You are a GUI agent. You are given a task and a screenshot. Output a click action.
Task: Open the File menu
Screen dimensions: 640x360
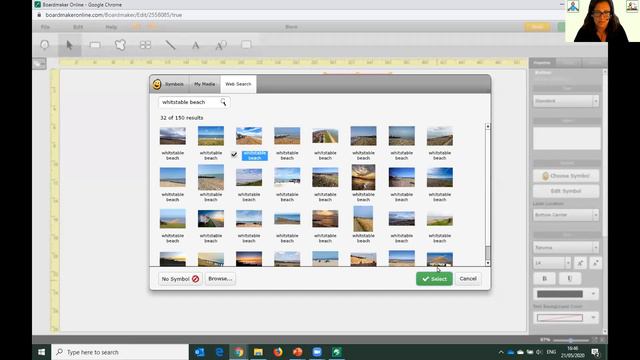(45, 27)
